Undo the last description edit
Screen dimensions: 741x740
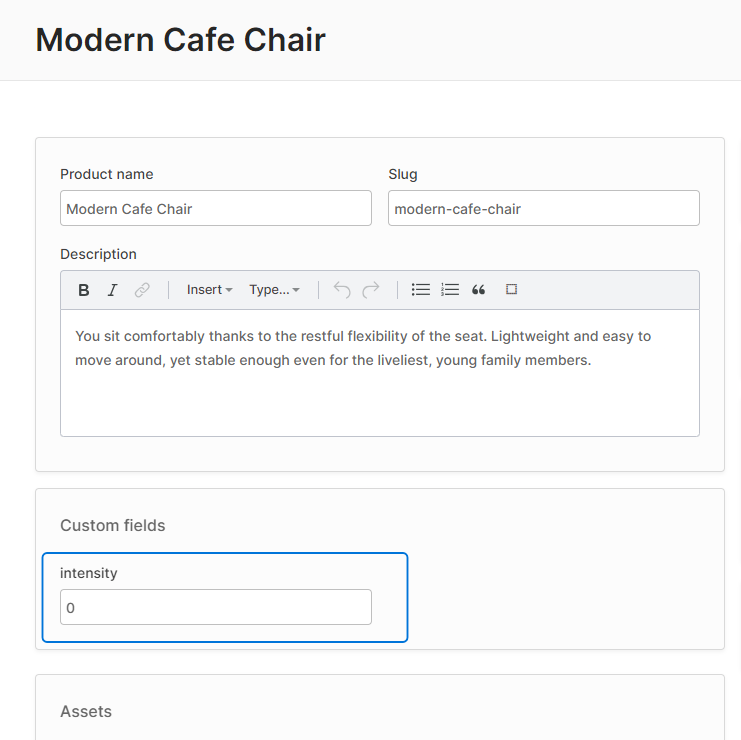(342, 290)
